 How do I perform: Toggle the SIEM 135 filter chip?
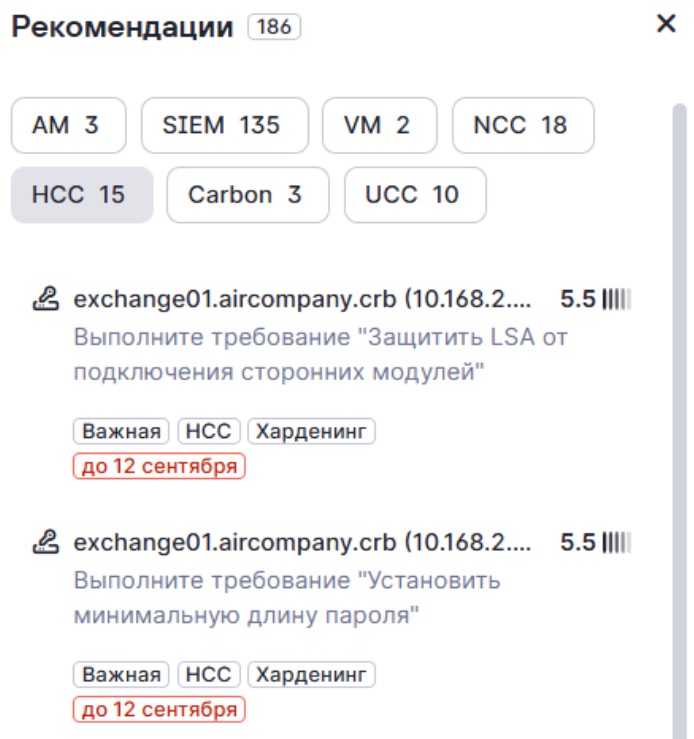(x=222, y=125)
